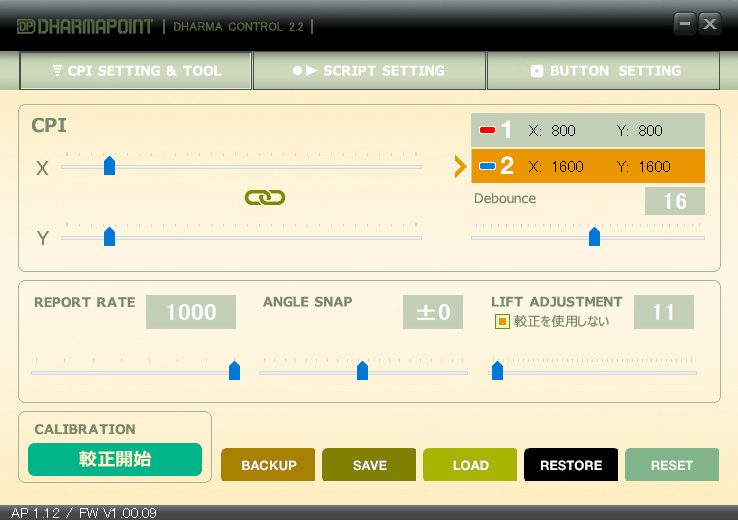Toggle the X/Y chain link icon
Image resolution: width=738 pixels, height=520 pixels.
tap(265, 198)
